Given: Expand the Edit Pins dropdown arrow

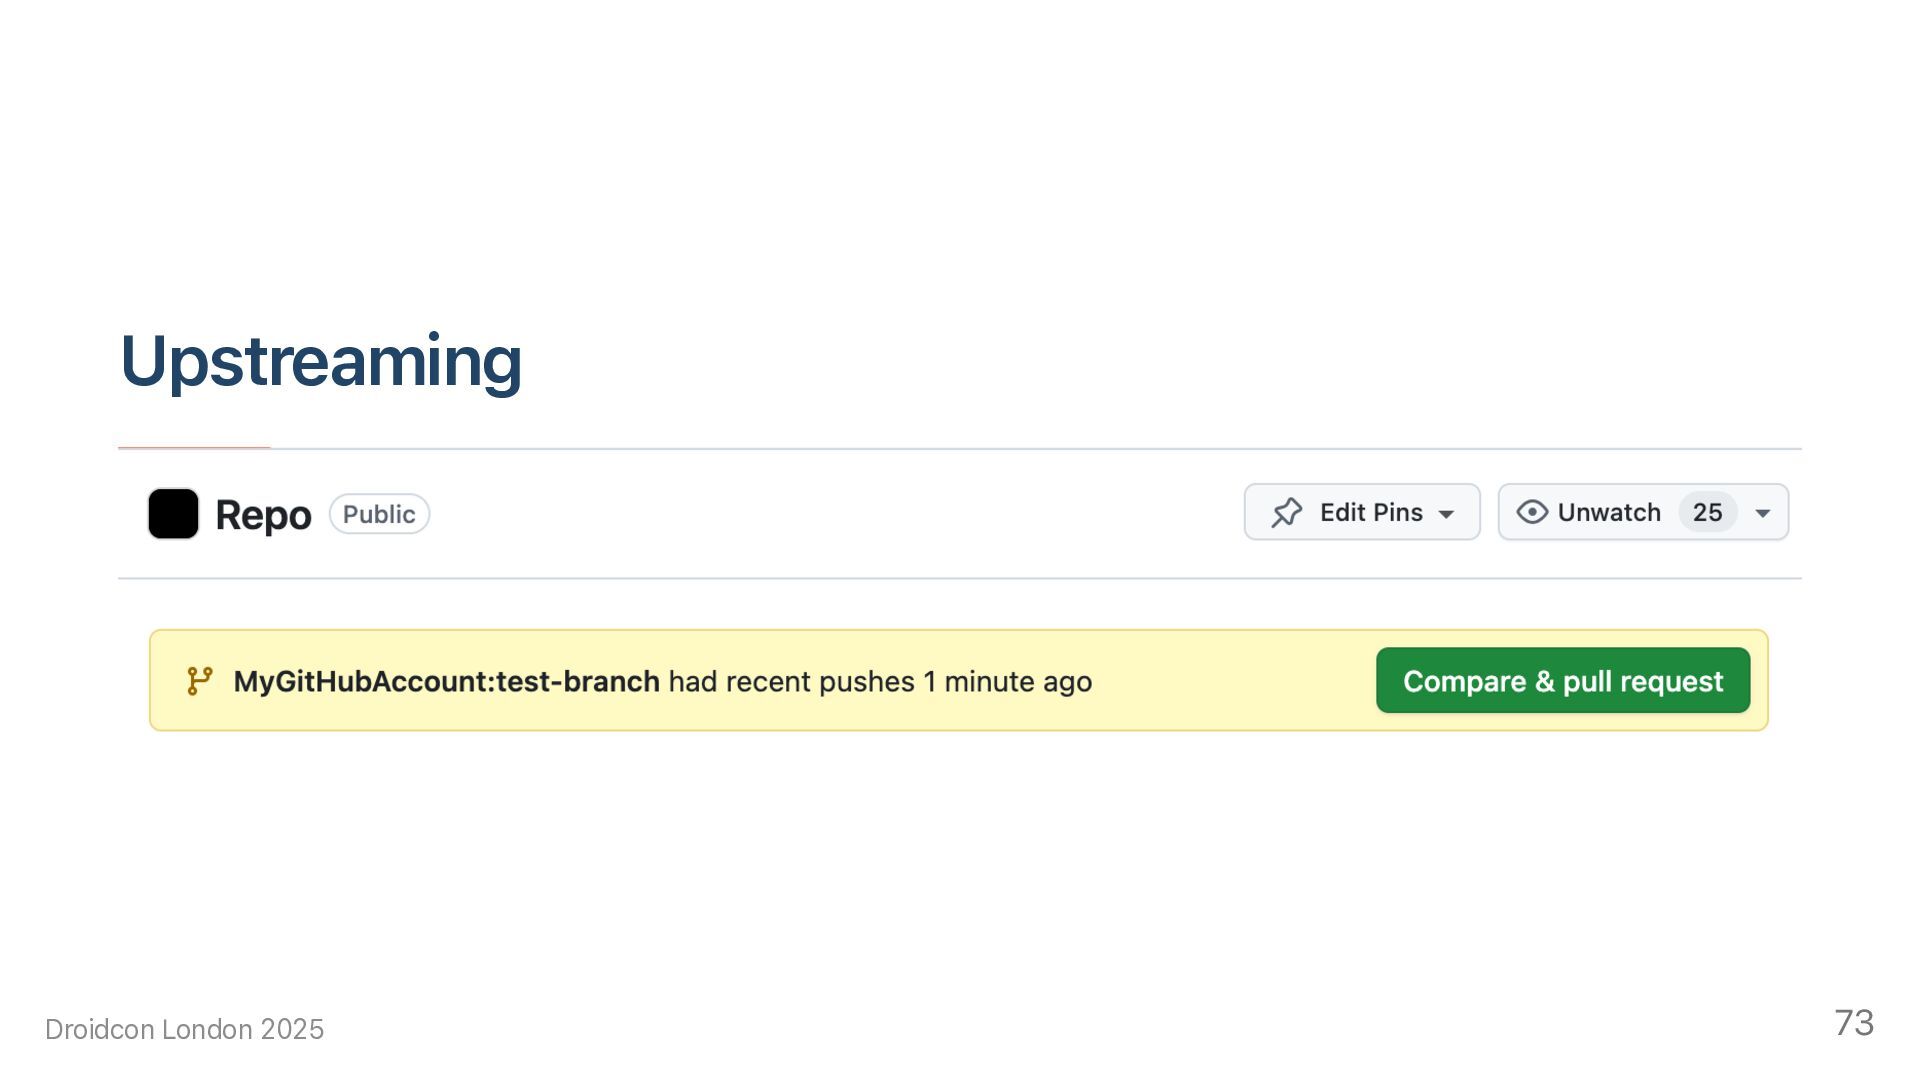Looking at the screenshot, I should [1446, 514].
